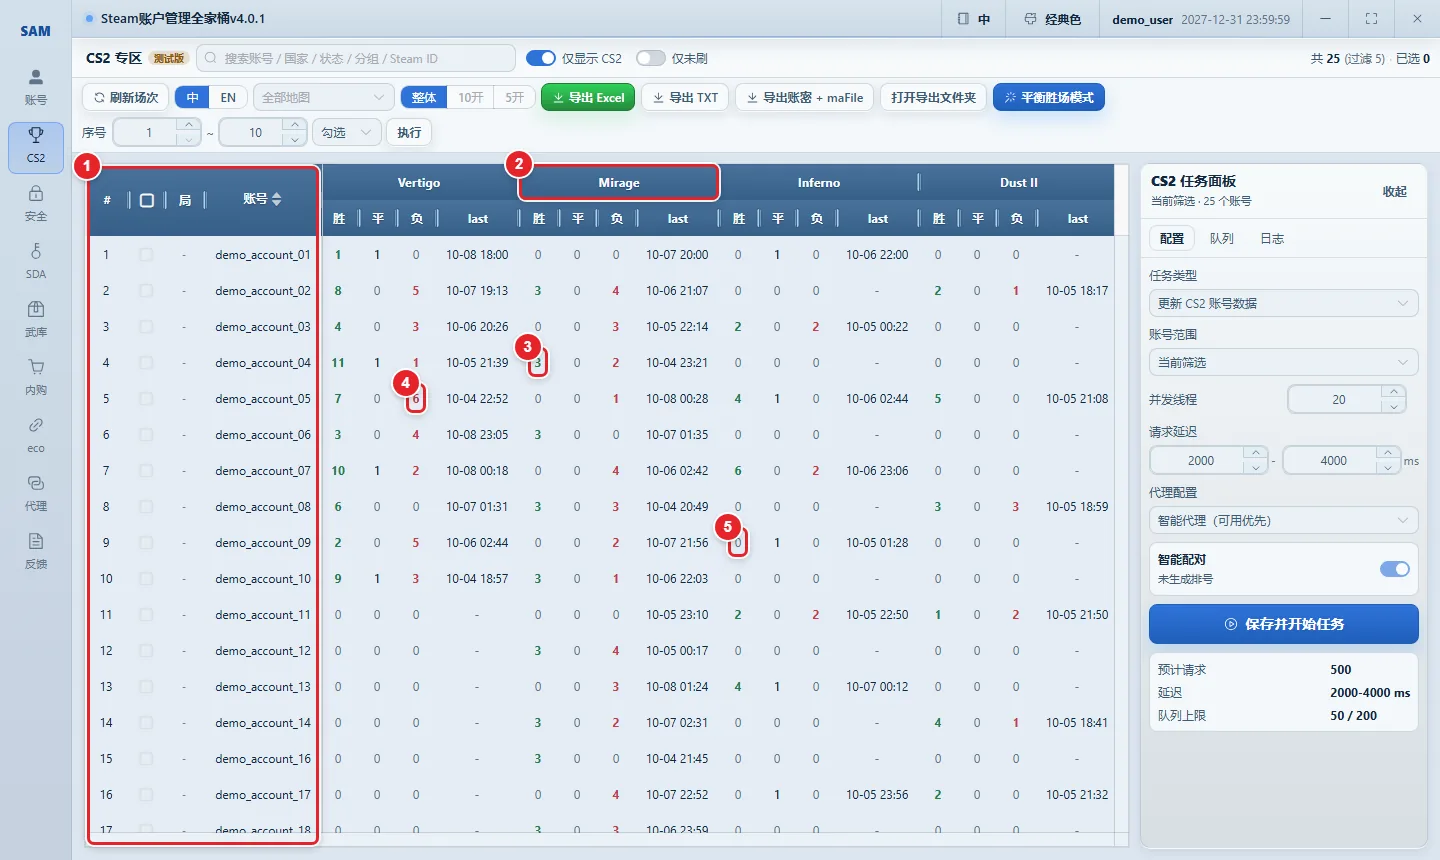Open the 武库 inventory sidebar section
The height and width of the screenshot is (860, 1440).
pos(36,320)
